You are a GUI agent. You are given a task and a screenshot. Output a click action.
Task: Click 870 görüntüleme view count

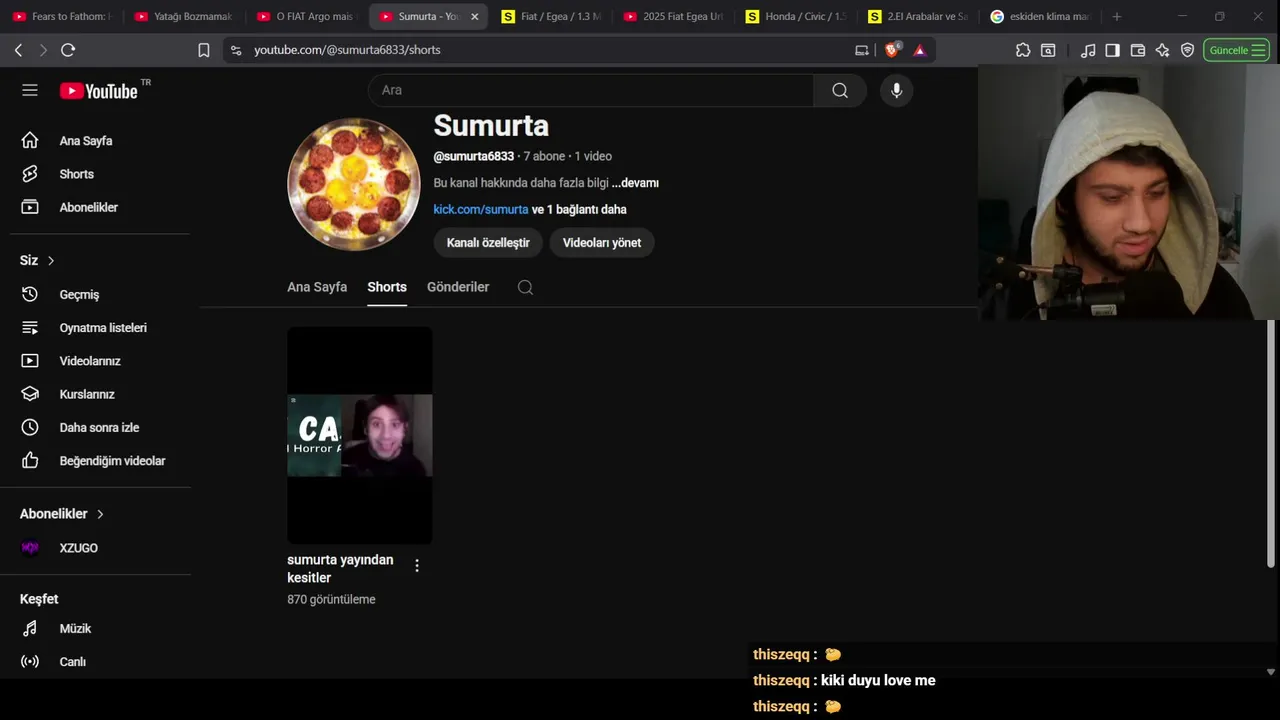[x=331, y=600]
